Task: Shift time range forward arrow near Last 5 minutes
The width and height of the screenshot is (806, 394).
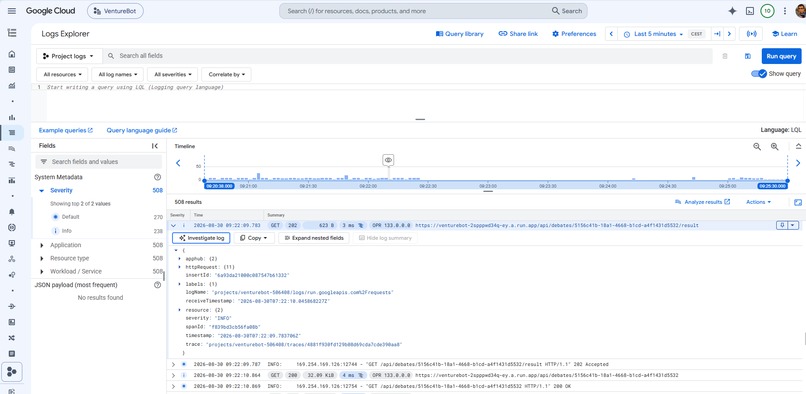Action: point(729,34)
